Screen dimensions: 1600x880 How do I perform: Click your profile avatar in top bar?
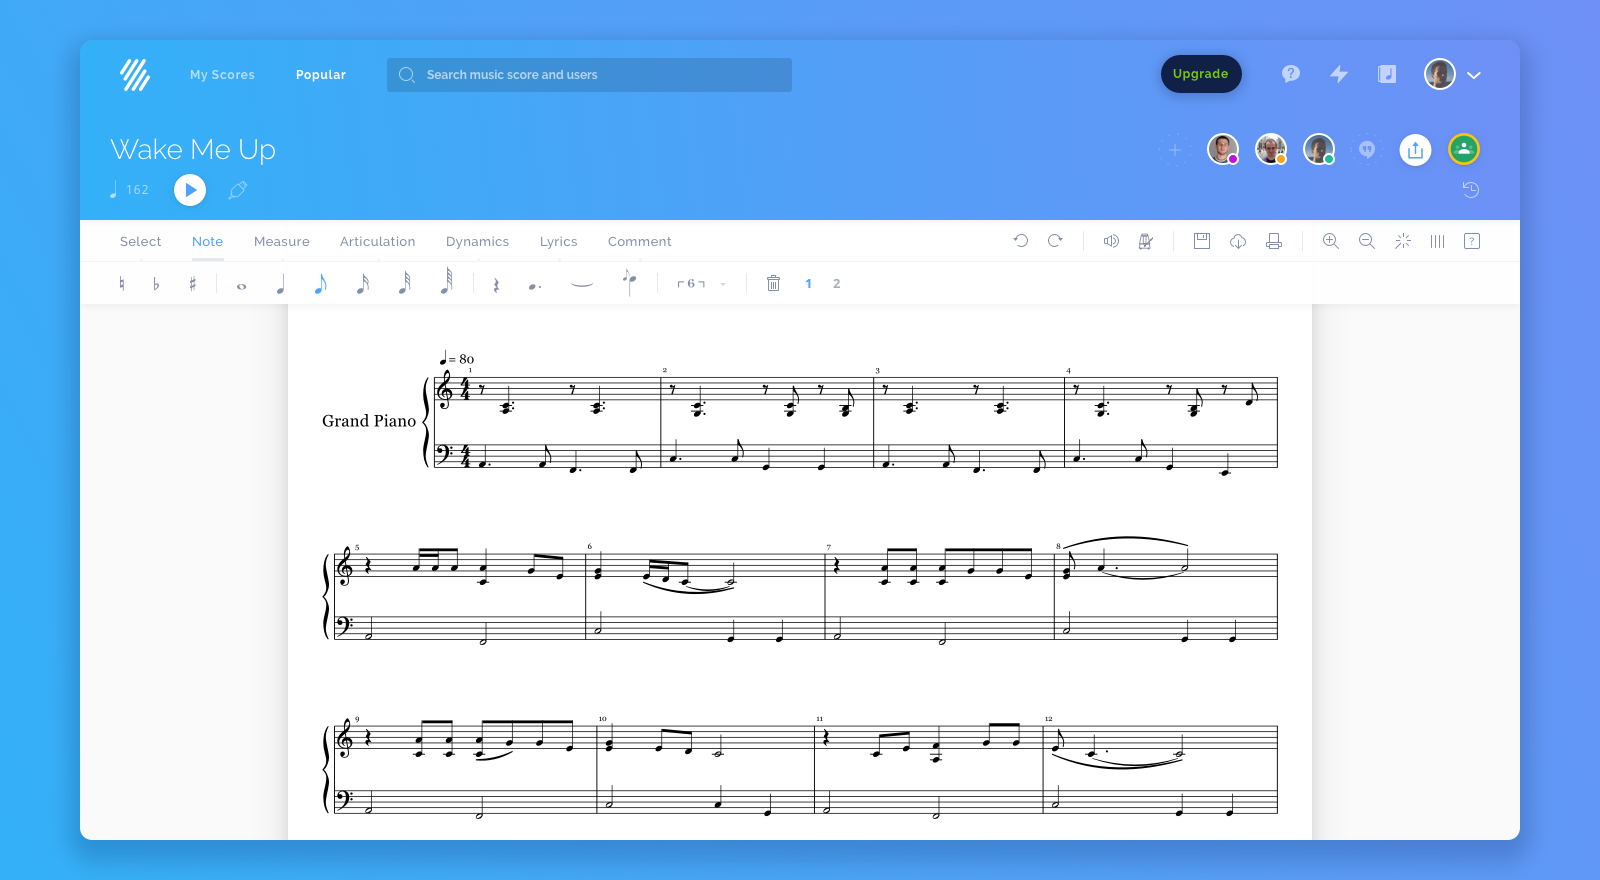[x=1440, y=74]
